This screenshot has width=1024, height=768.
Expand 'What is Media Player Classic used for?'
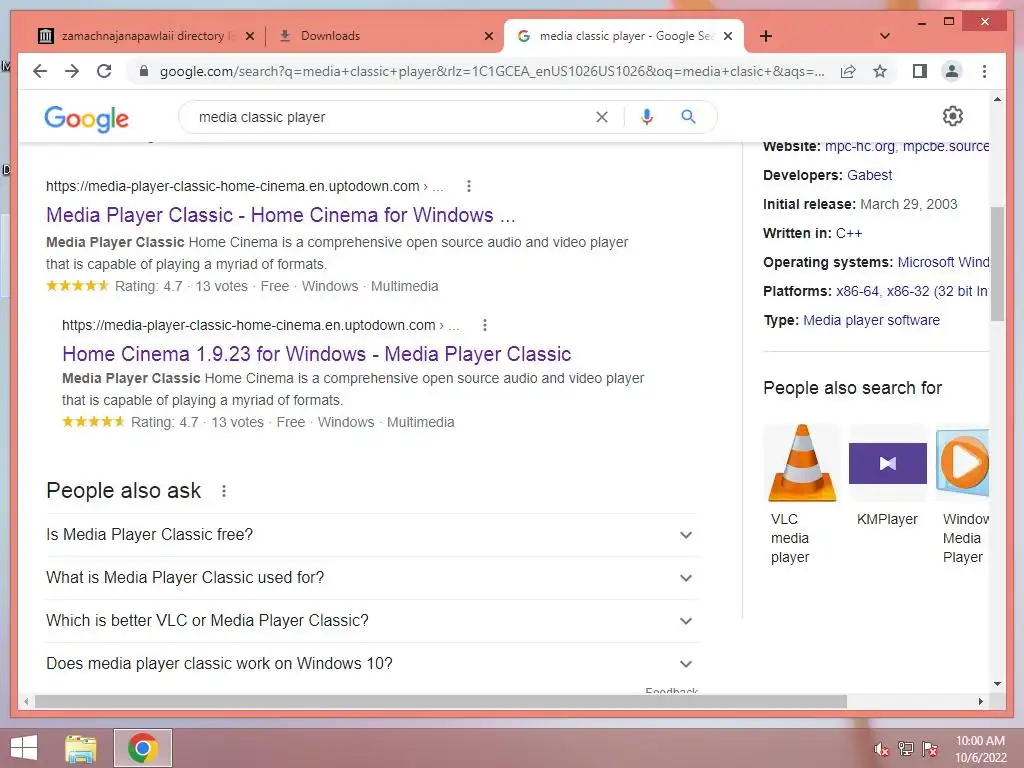(372, 578)
